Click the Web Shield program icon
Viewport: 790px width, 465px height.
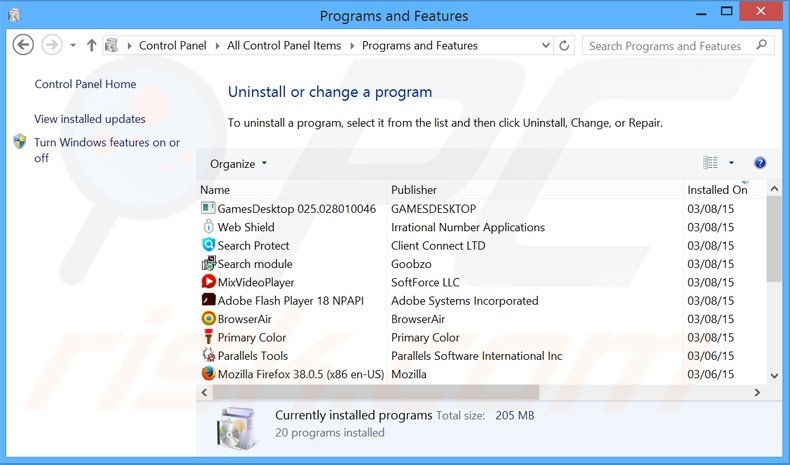tap(208, 227)
